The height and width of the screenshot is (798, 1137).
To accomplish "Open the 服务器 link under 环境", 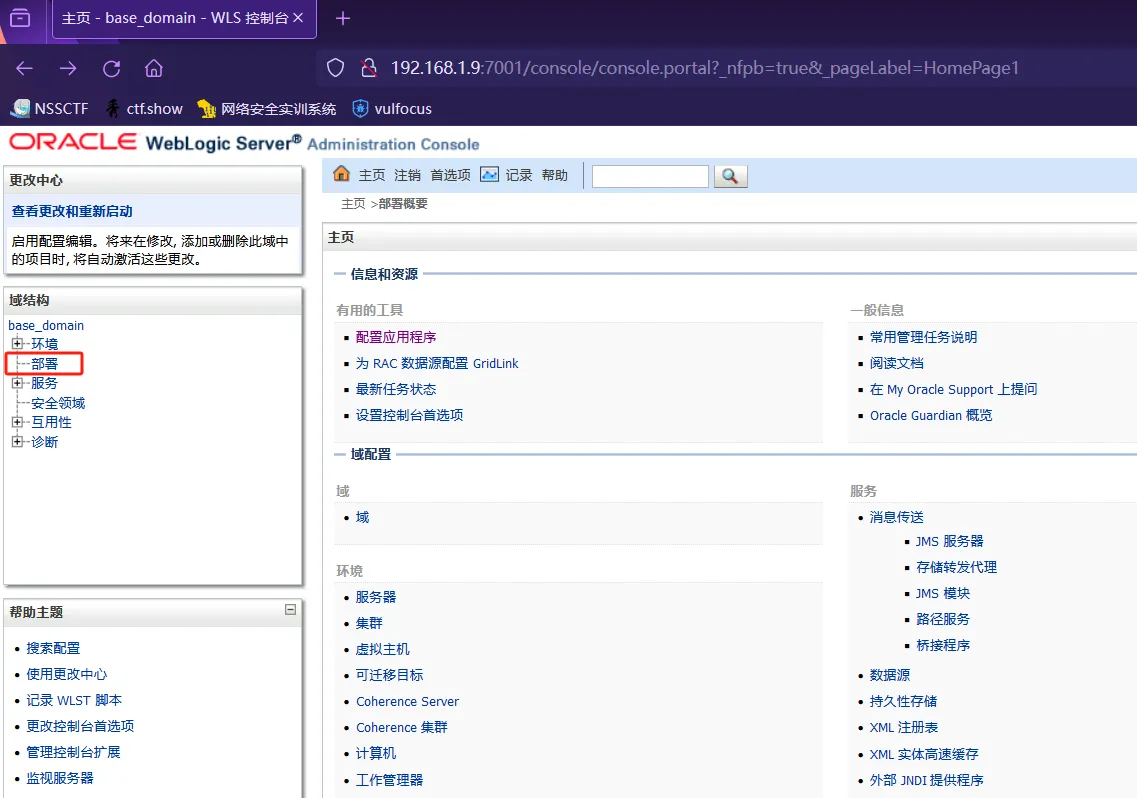I will point(376,597).
